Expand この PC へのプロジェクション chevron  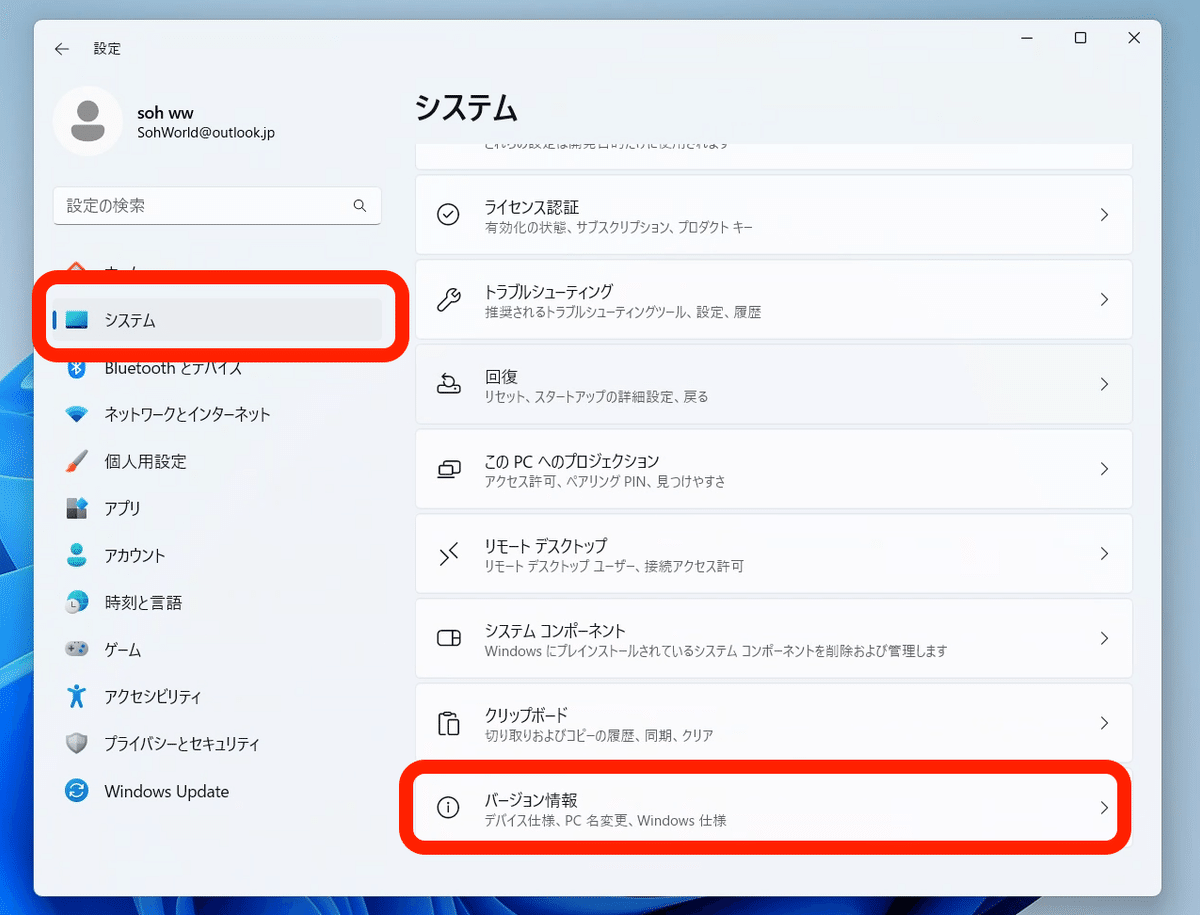pos(1104,469)
